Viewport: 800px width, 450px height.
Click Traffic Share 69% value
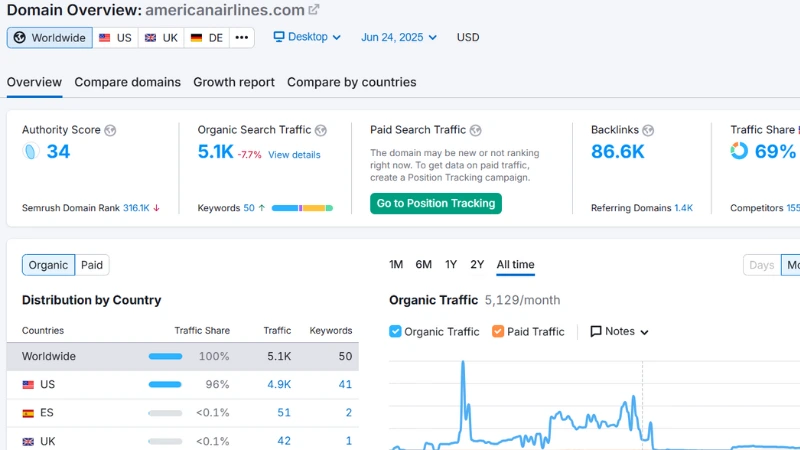click(x=775, y=152)
